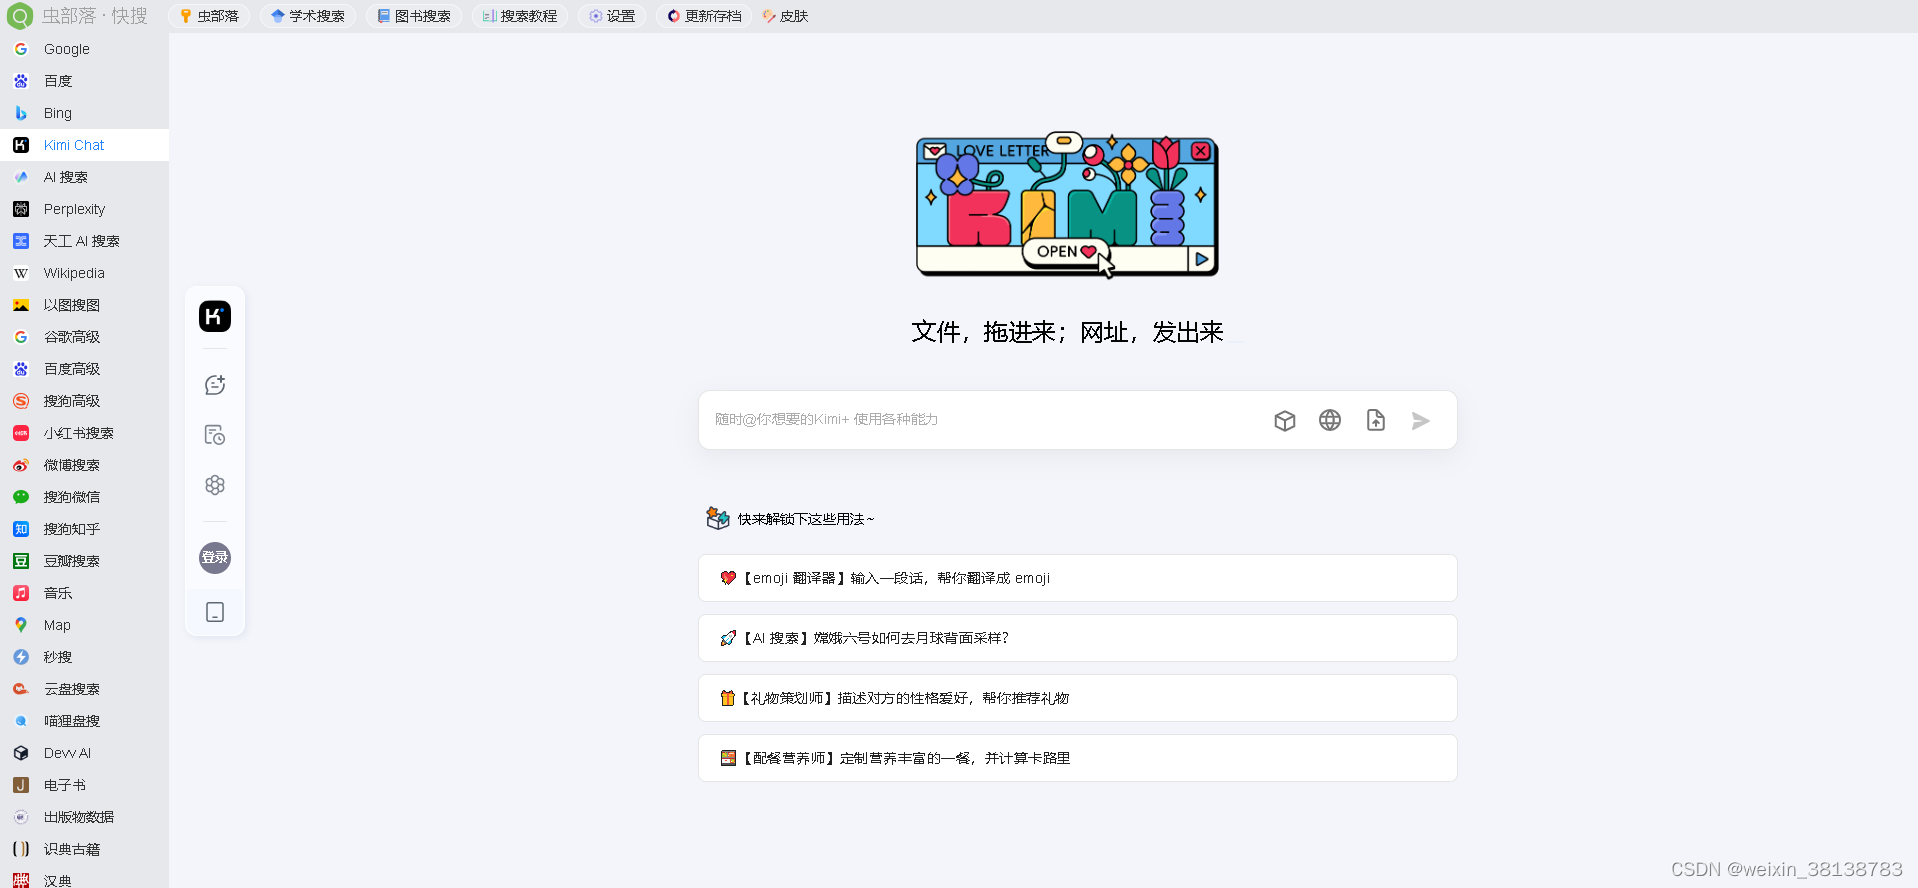Switch to 学术搜索 top tab
Viewport: 1918px width, 888px height.
tap(308, 16)
